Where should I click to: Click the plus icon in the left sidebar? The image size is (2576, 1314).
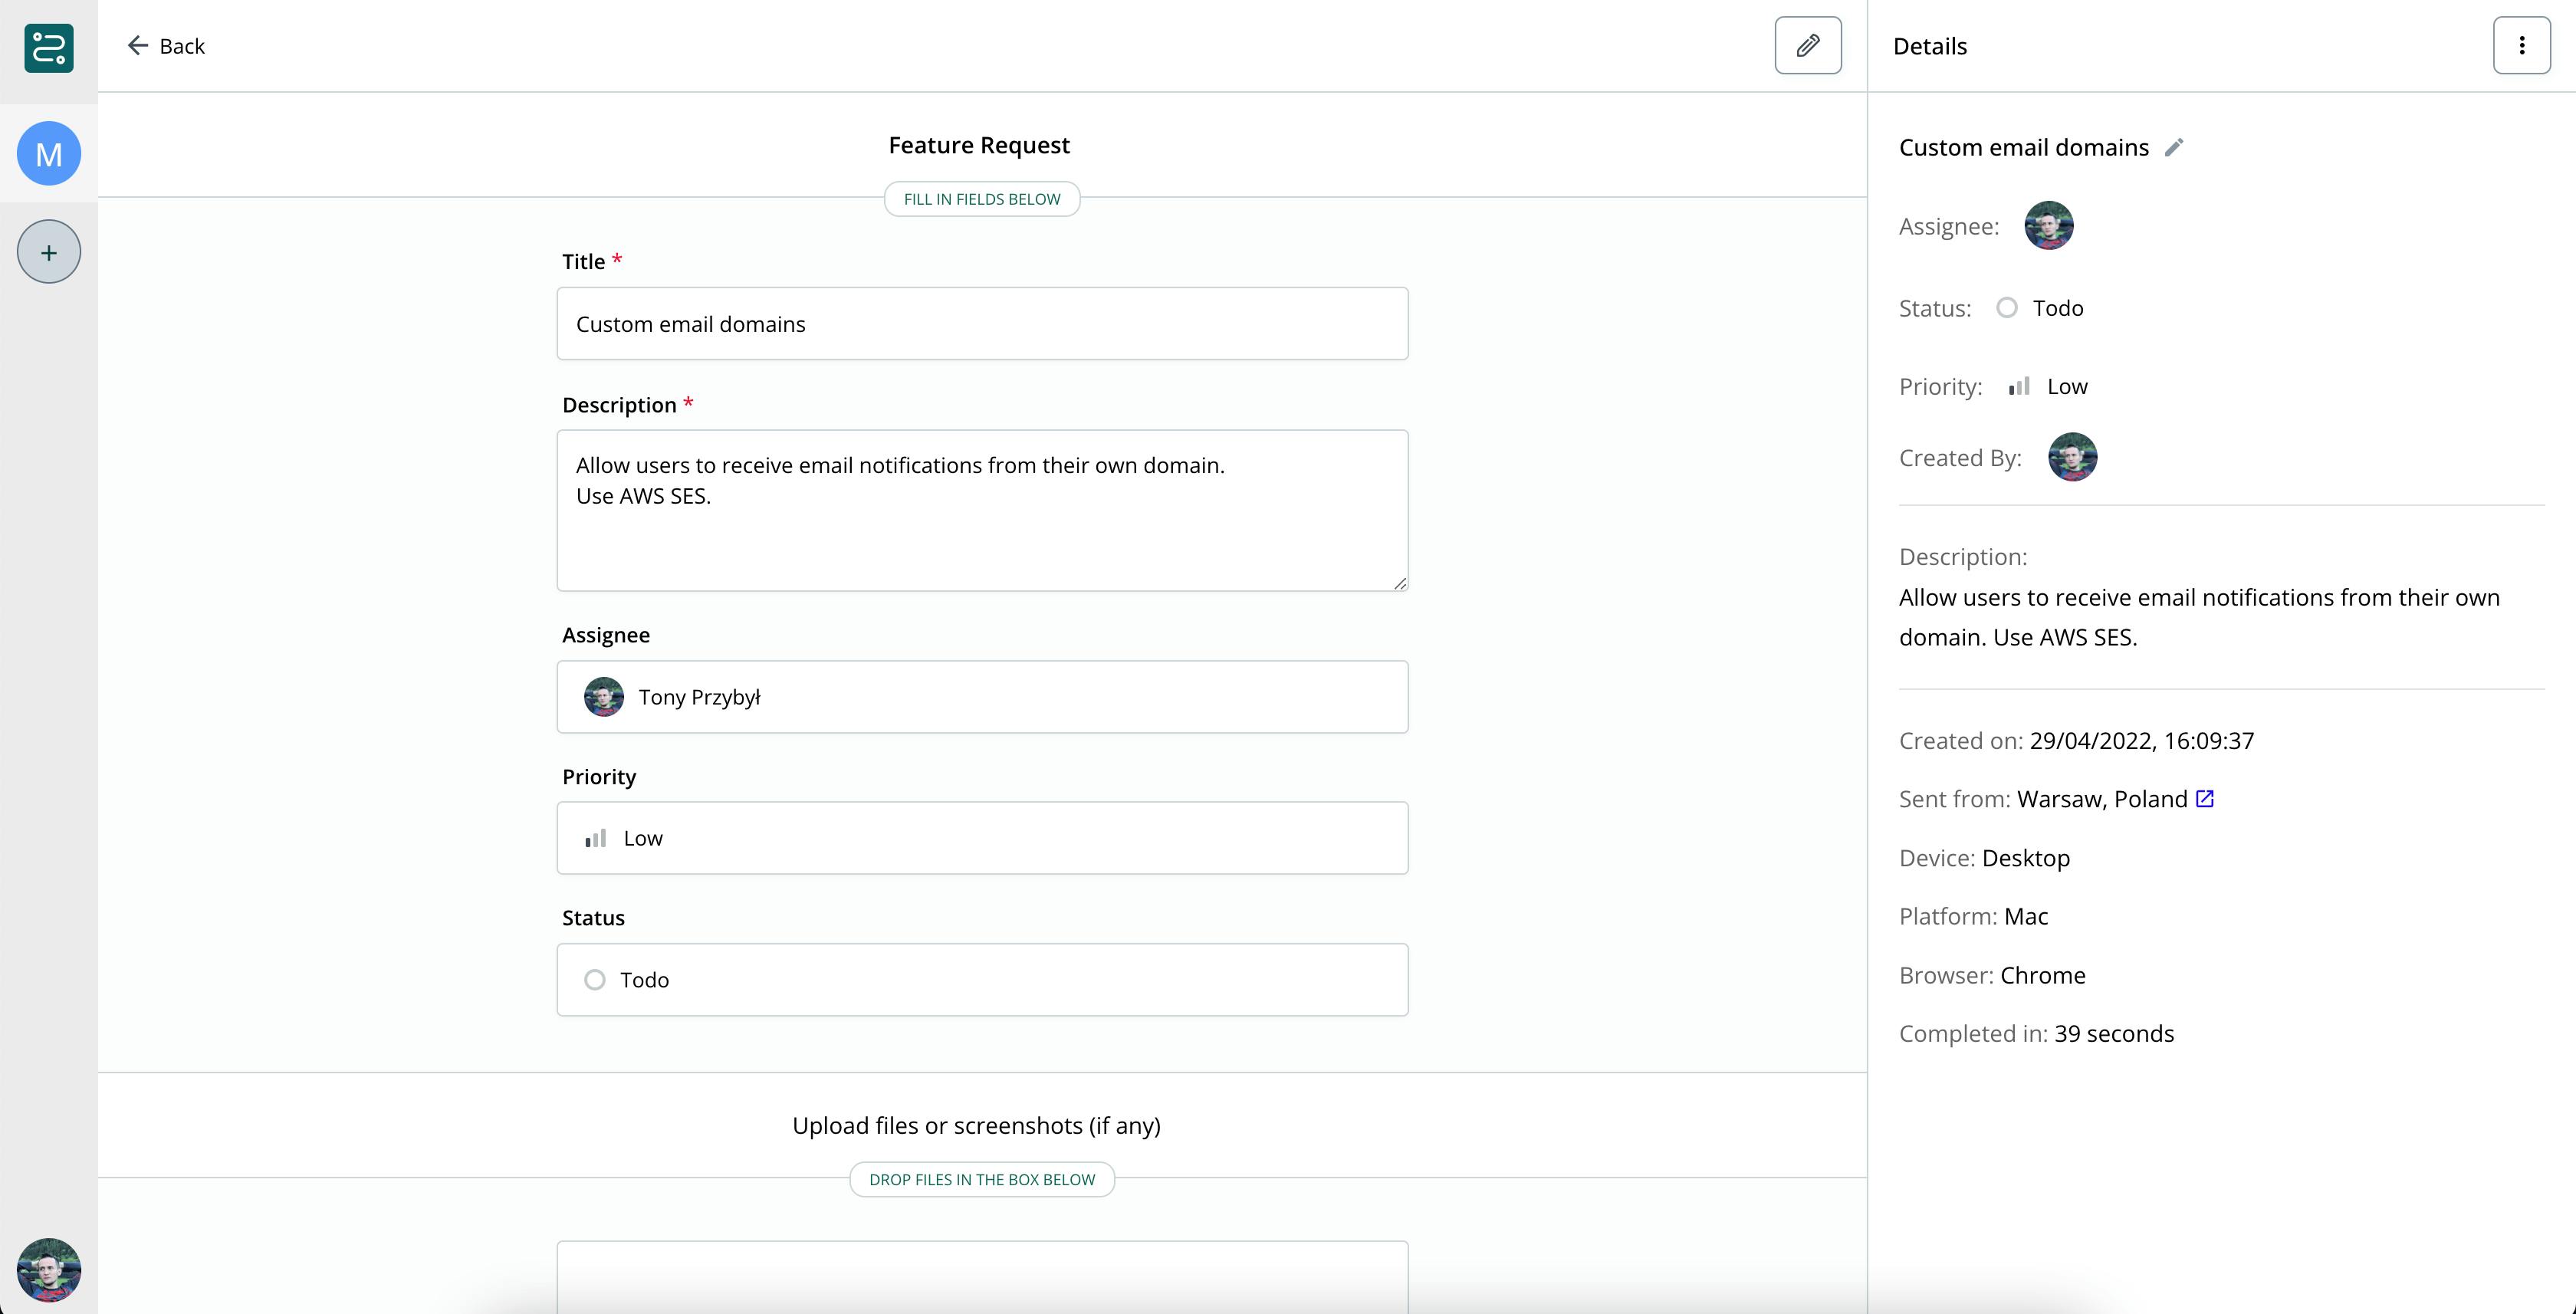point(48,251)
